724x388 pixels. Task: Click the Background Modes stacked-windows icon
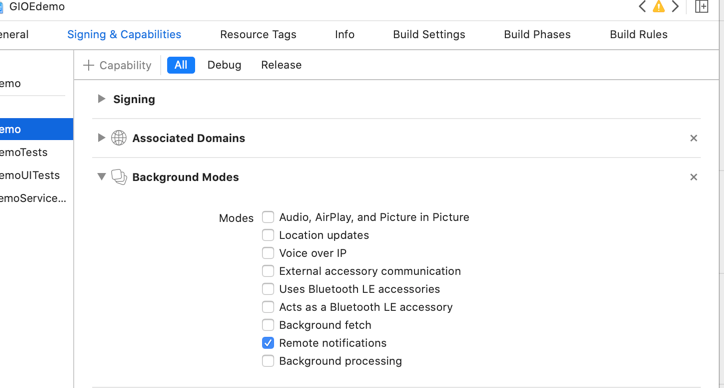click(119, 177)
